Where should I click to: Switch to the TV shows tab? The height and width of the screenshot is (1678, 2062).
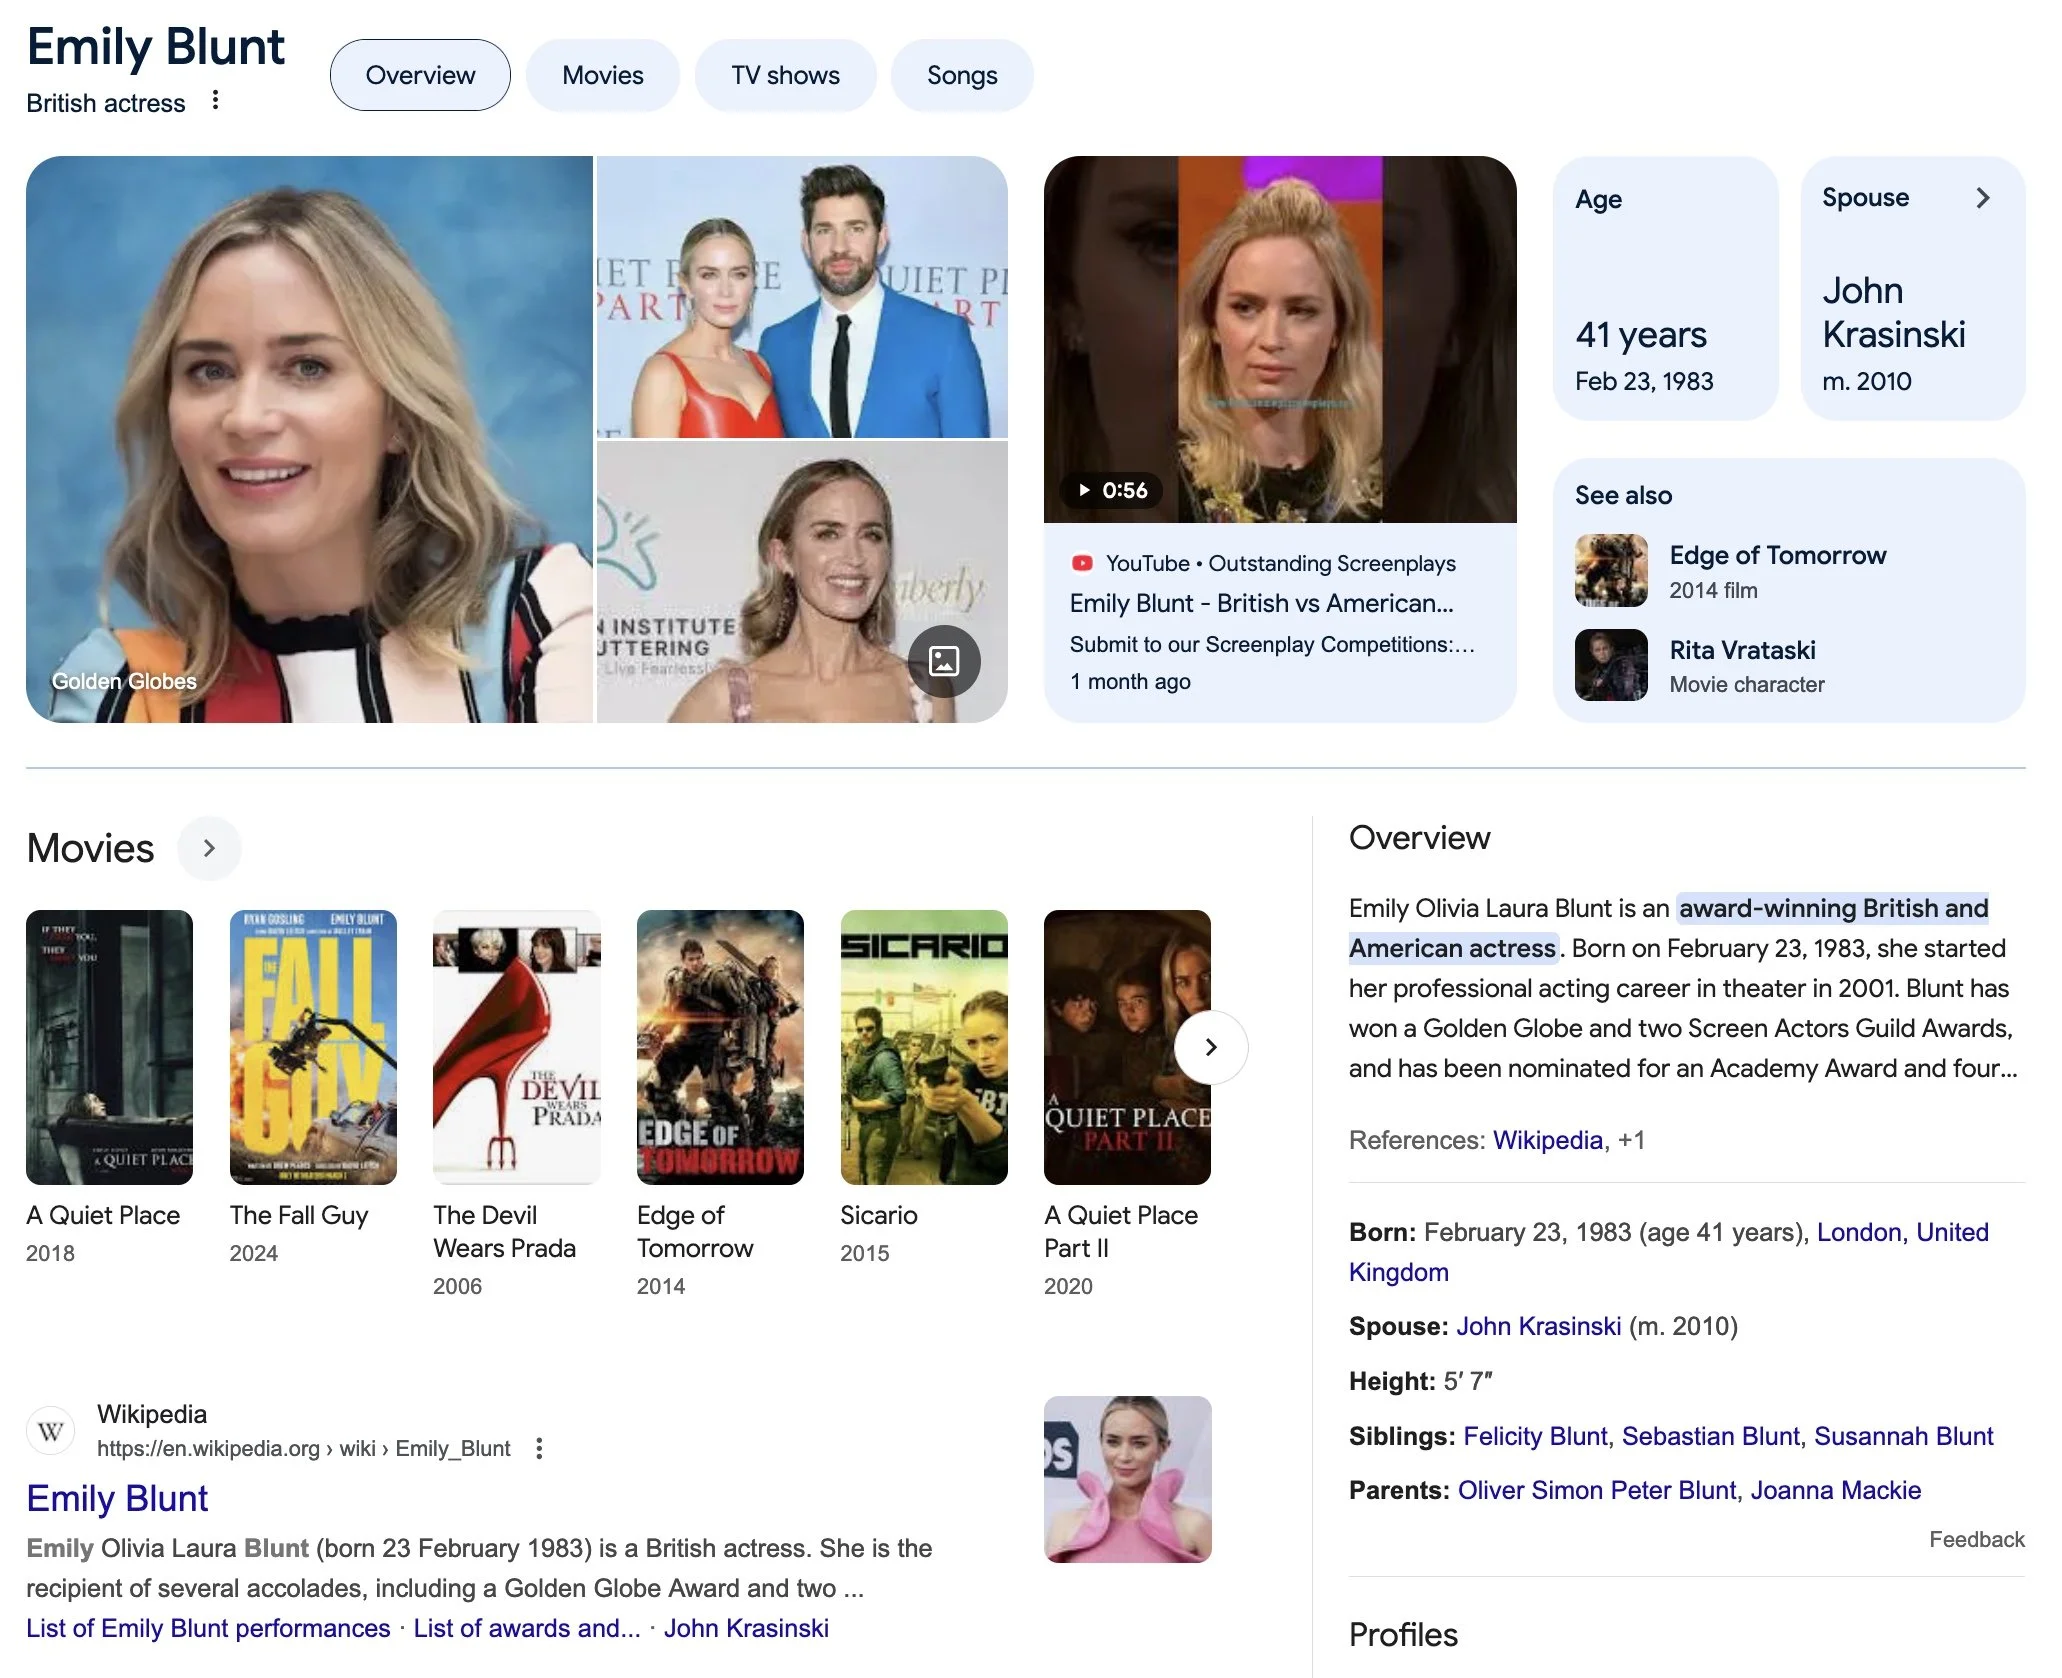(785, 75)
